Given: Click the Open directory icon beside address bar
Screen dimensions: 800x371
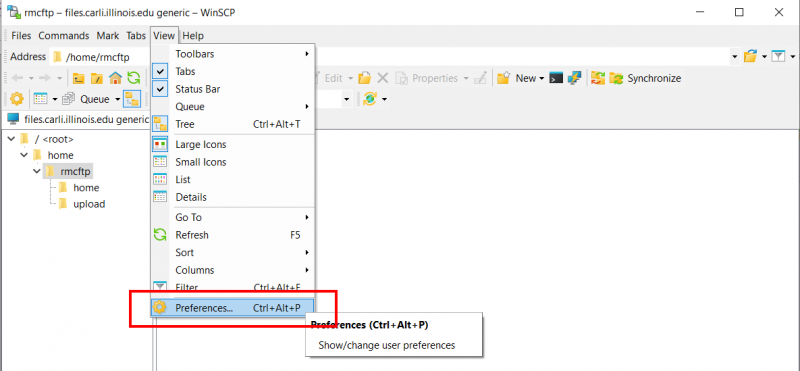Looking at the screenshot, I should (750, 57).
